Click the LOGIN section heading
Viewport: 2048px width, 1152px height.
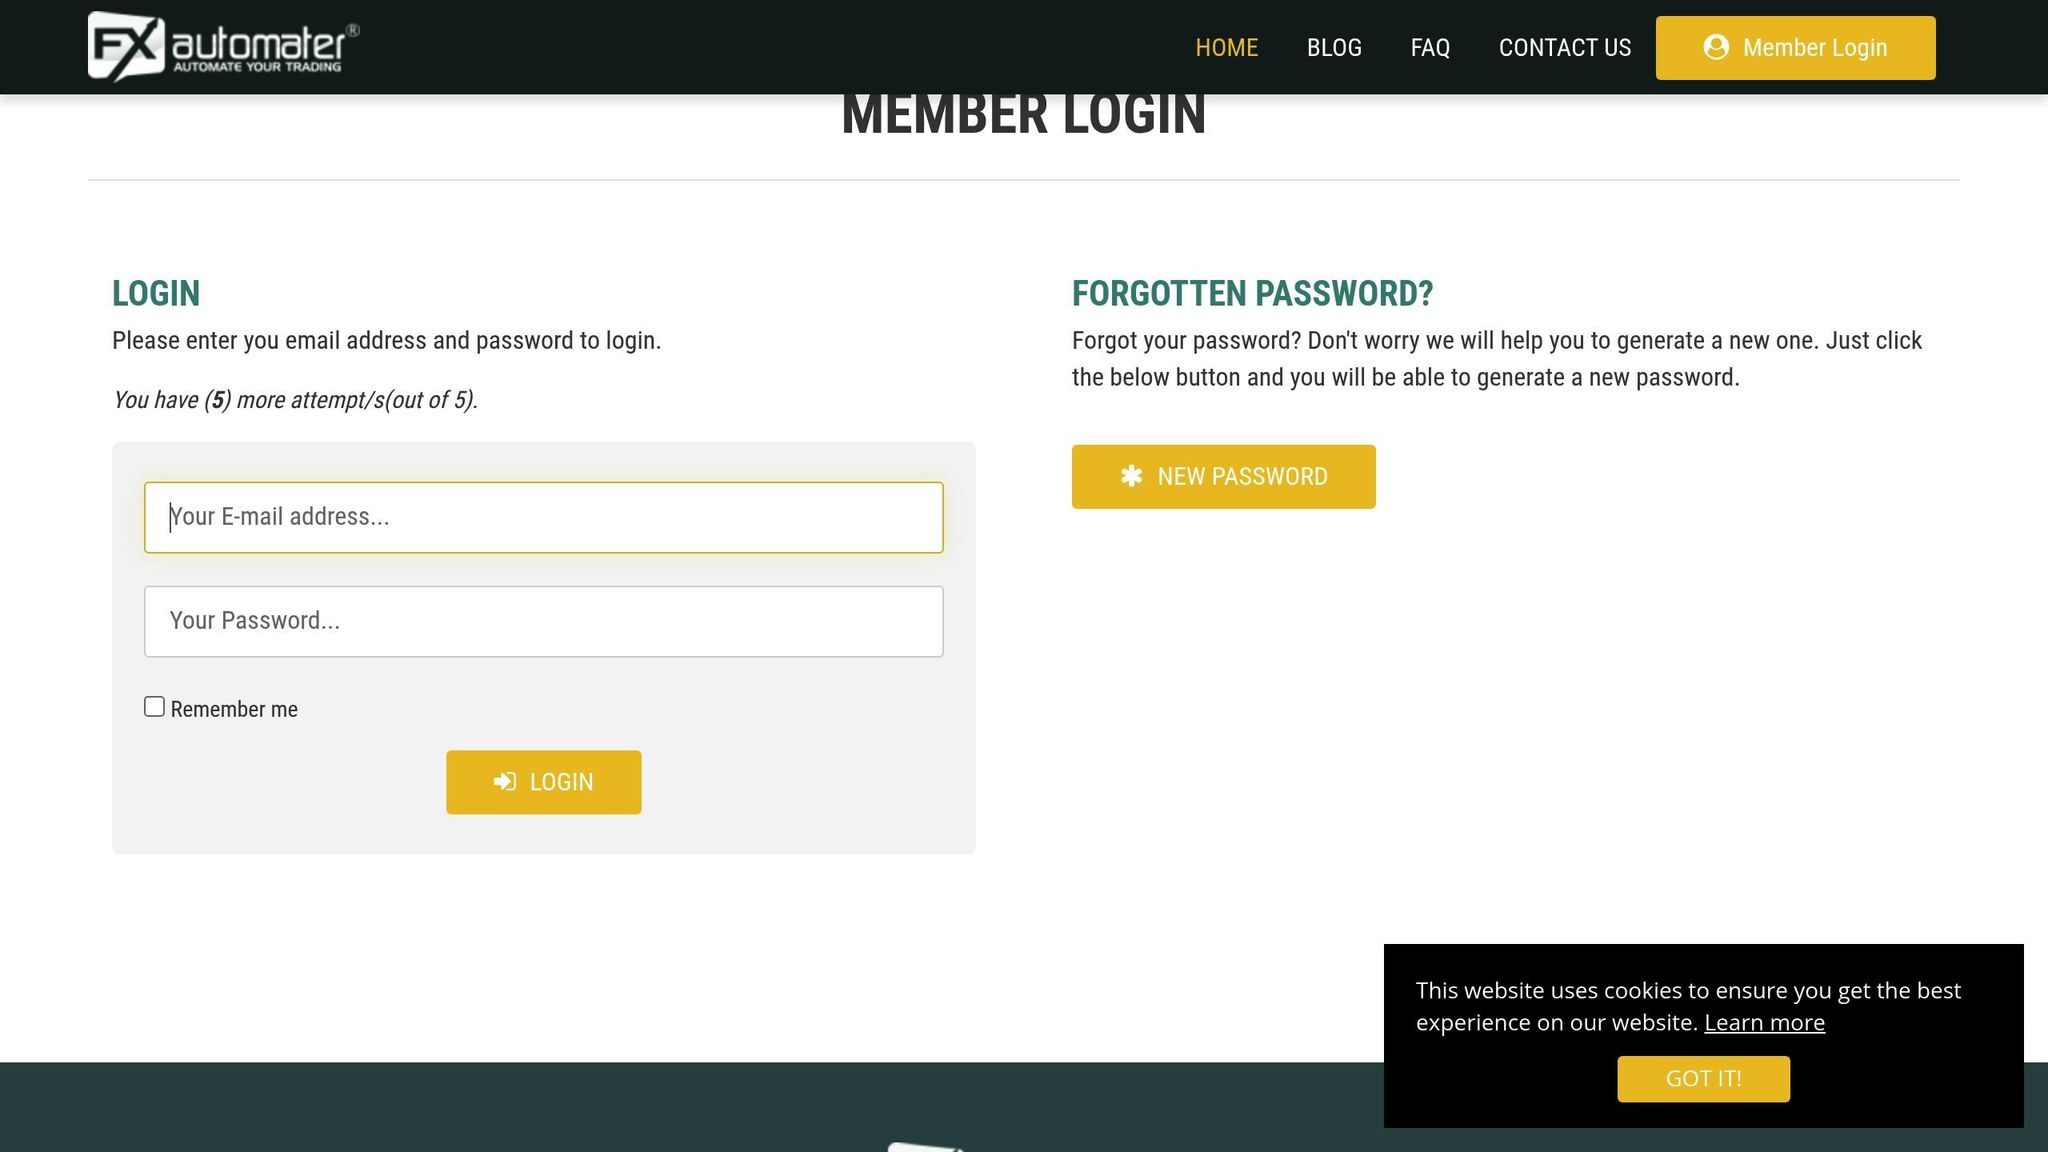(156, 293)
